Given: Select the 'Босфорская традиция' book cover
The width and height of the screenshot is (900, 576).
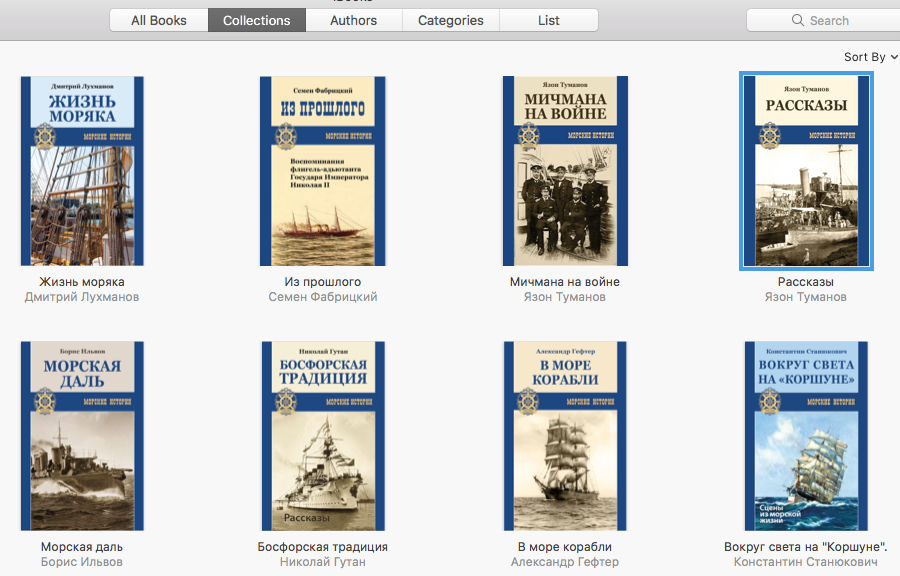Looking at the screenshot, I should pos(322,435).
